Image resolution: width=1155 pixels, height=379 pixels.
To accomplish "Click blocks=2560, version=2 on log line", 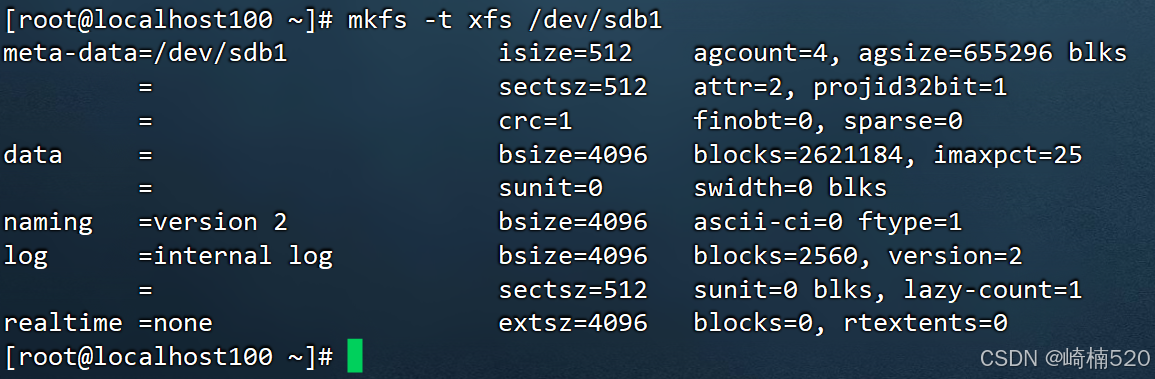I will coord(858,256).
